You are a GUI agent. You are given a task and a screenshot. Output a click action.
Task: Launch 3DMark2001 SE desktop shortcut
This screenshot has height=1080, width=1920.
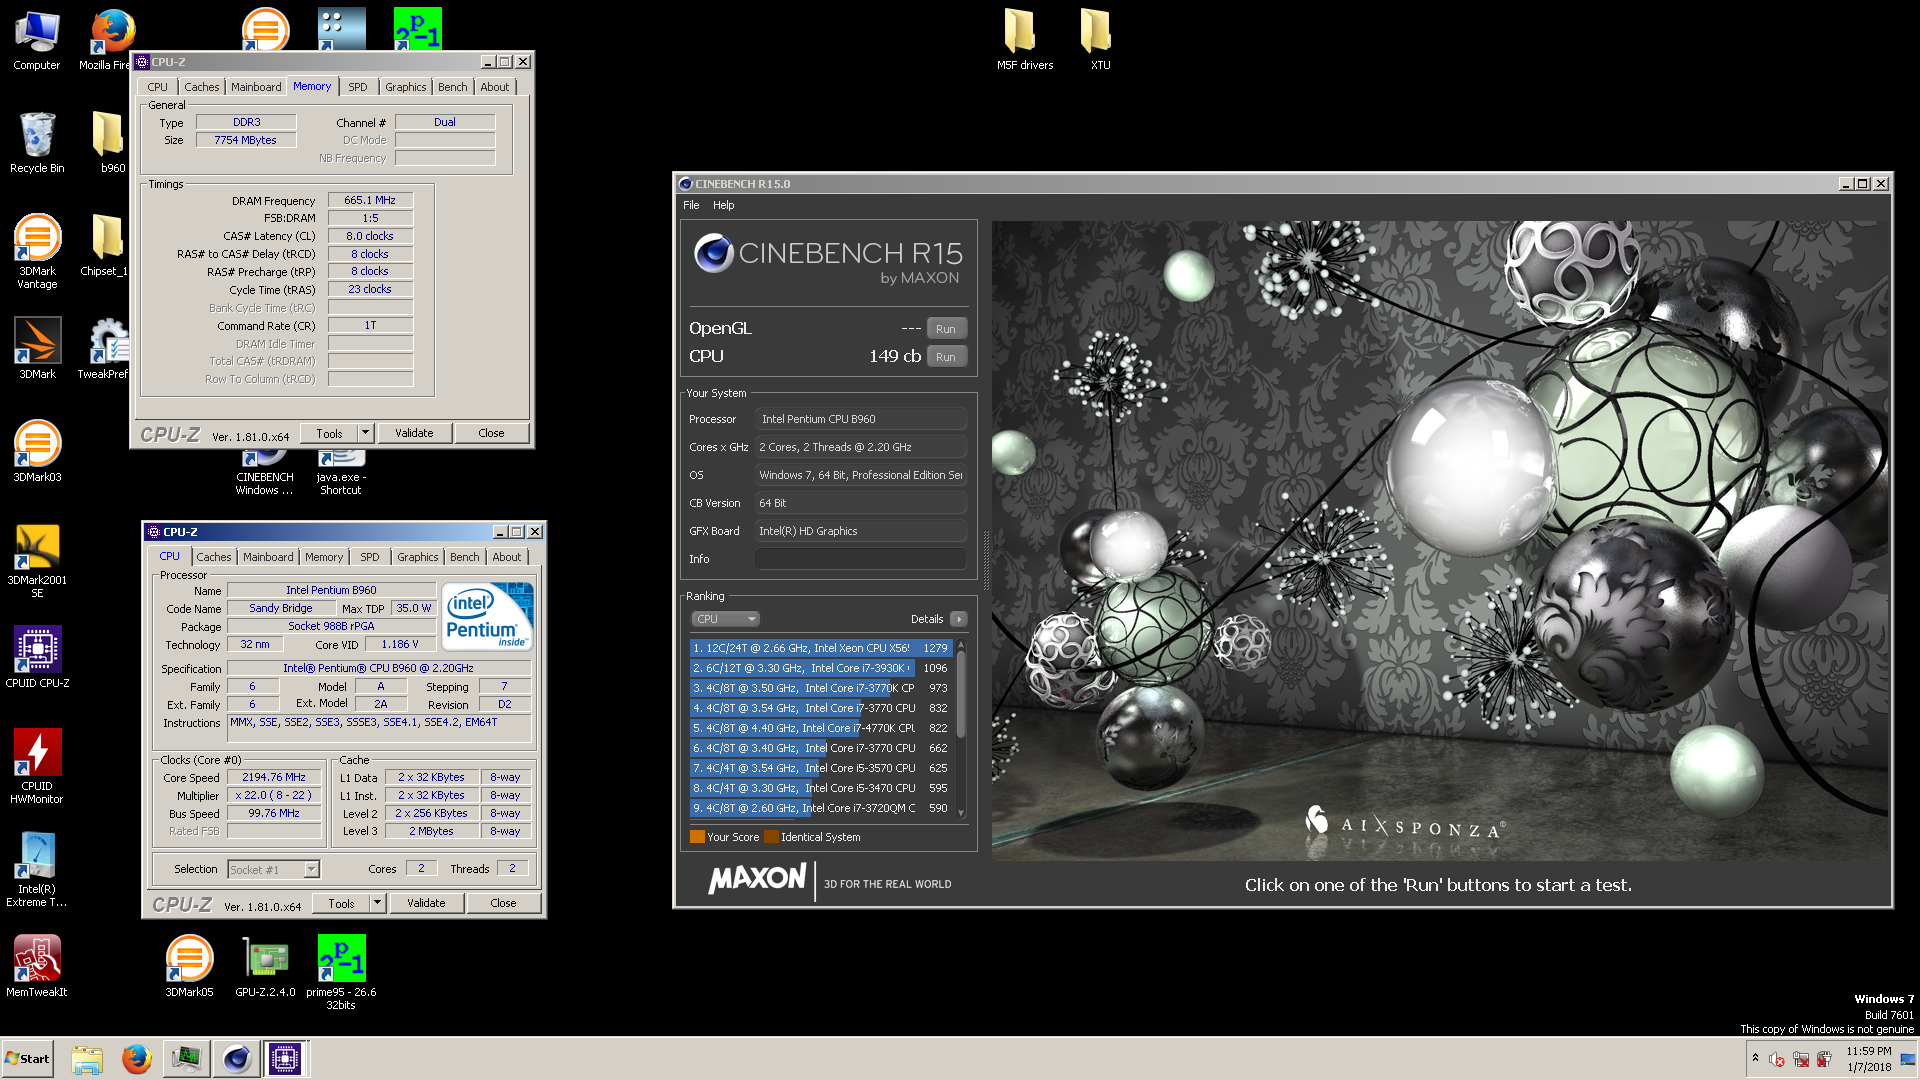(x=37, y=561)
